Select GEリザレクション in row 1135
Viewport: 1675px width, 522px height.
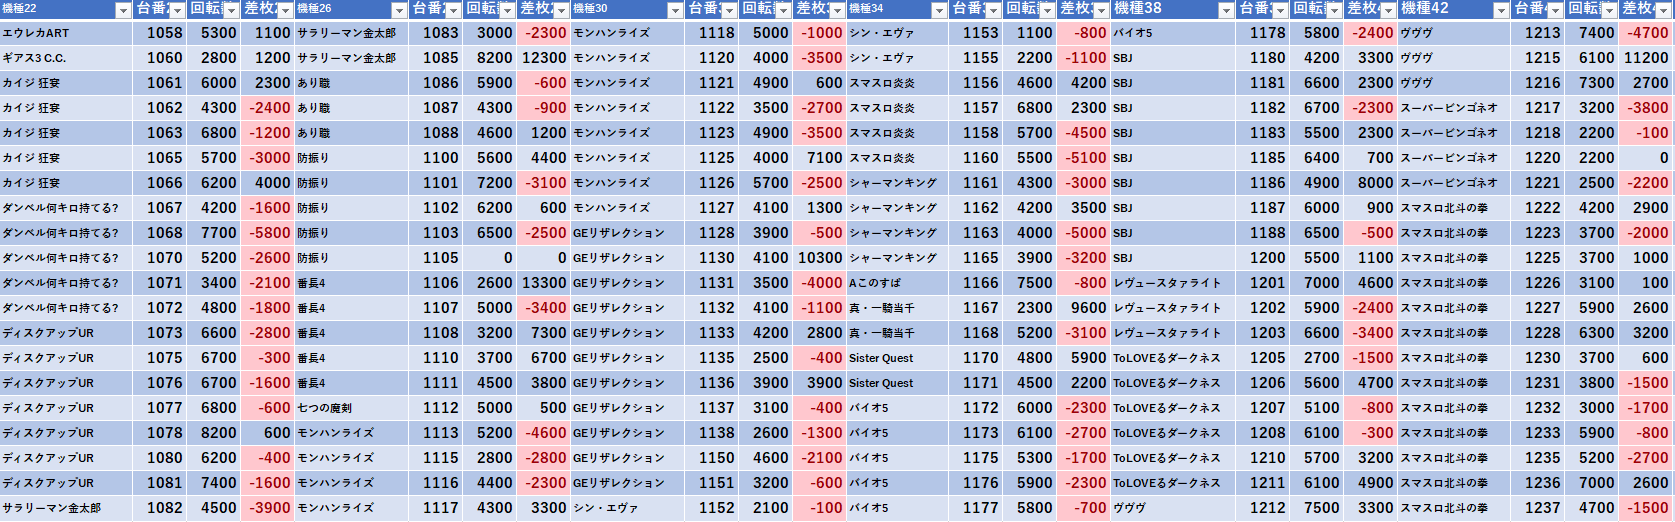click(x=628, y=358)
